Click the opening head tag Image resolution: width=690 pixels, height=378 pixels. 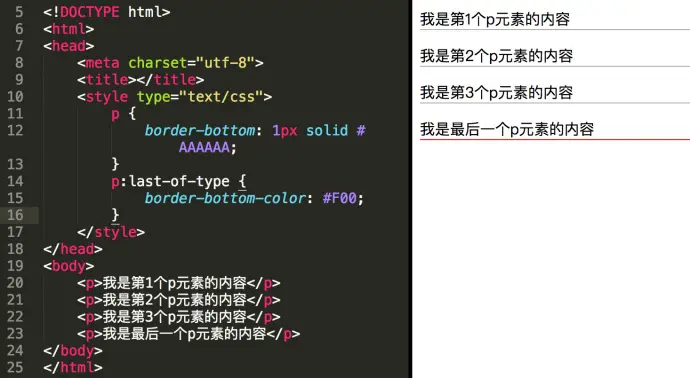pos(69,46)
